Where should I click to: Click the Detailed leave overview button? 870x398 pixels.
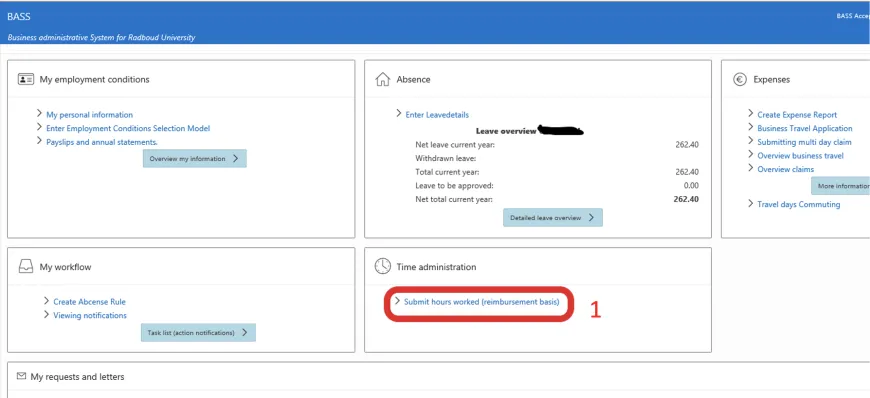tap(553, 218)
